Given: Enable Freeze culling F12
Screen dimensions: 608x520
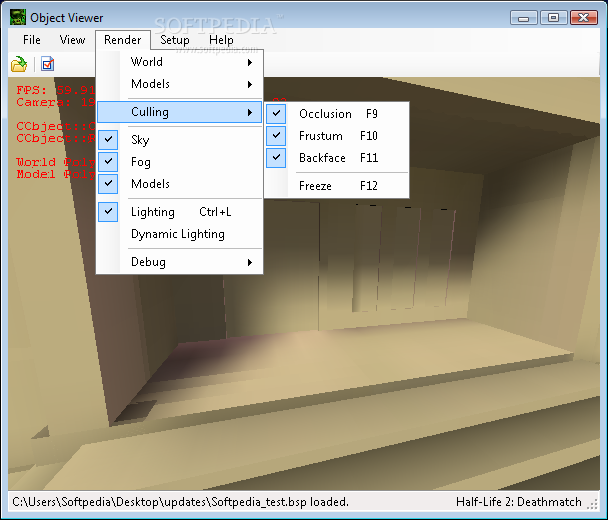Looking at the screenshot, I should coord(337,186).
